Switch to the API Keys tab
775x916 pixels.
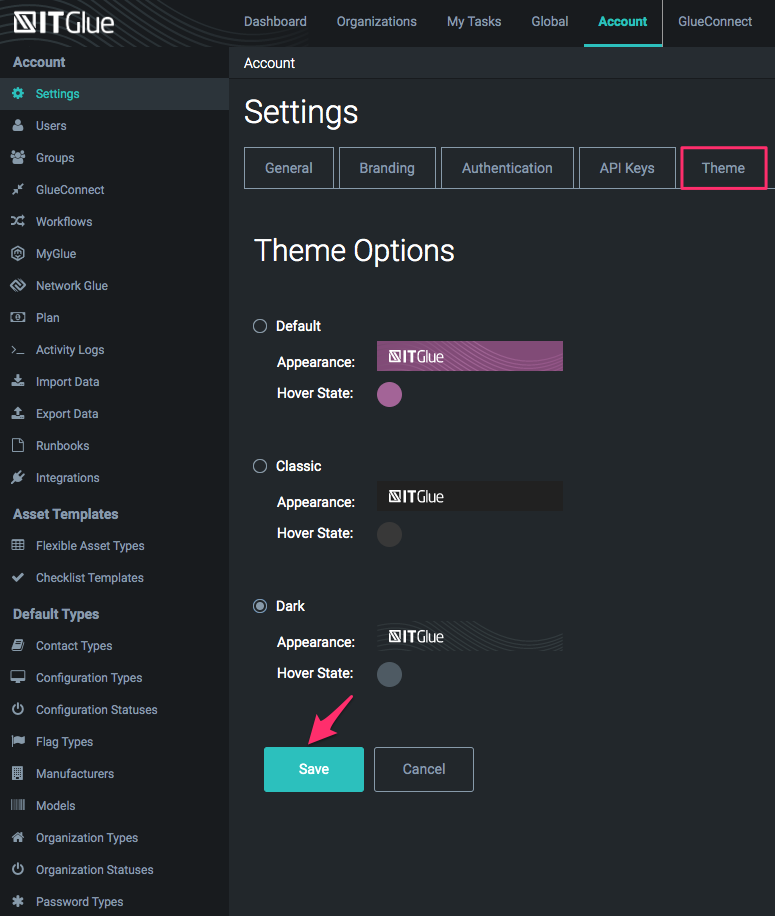click(x=627, y=168)
